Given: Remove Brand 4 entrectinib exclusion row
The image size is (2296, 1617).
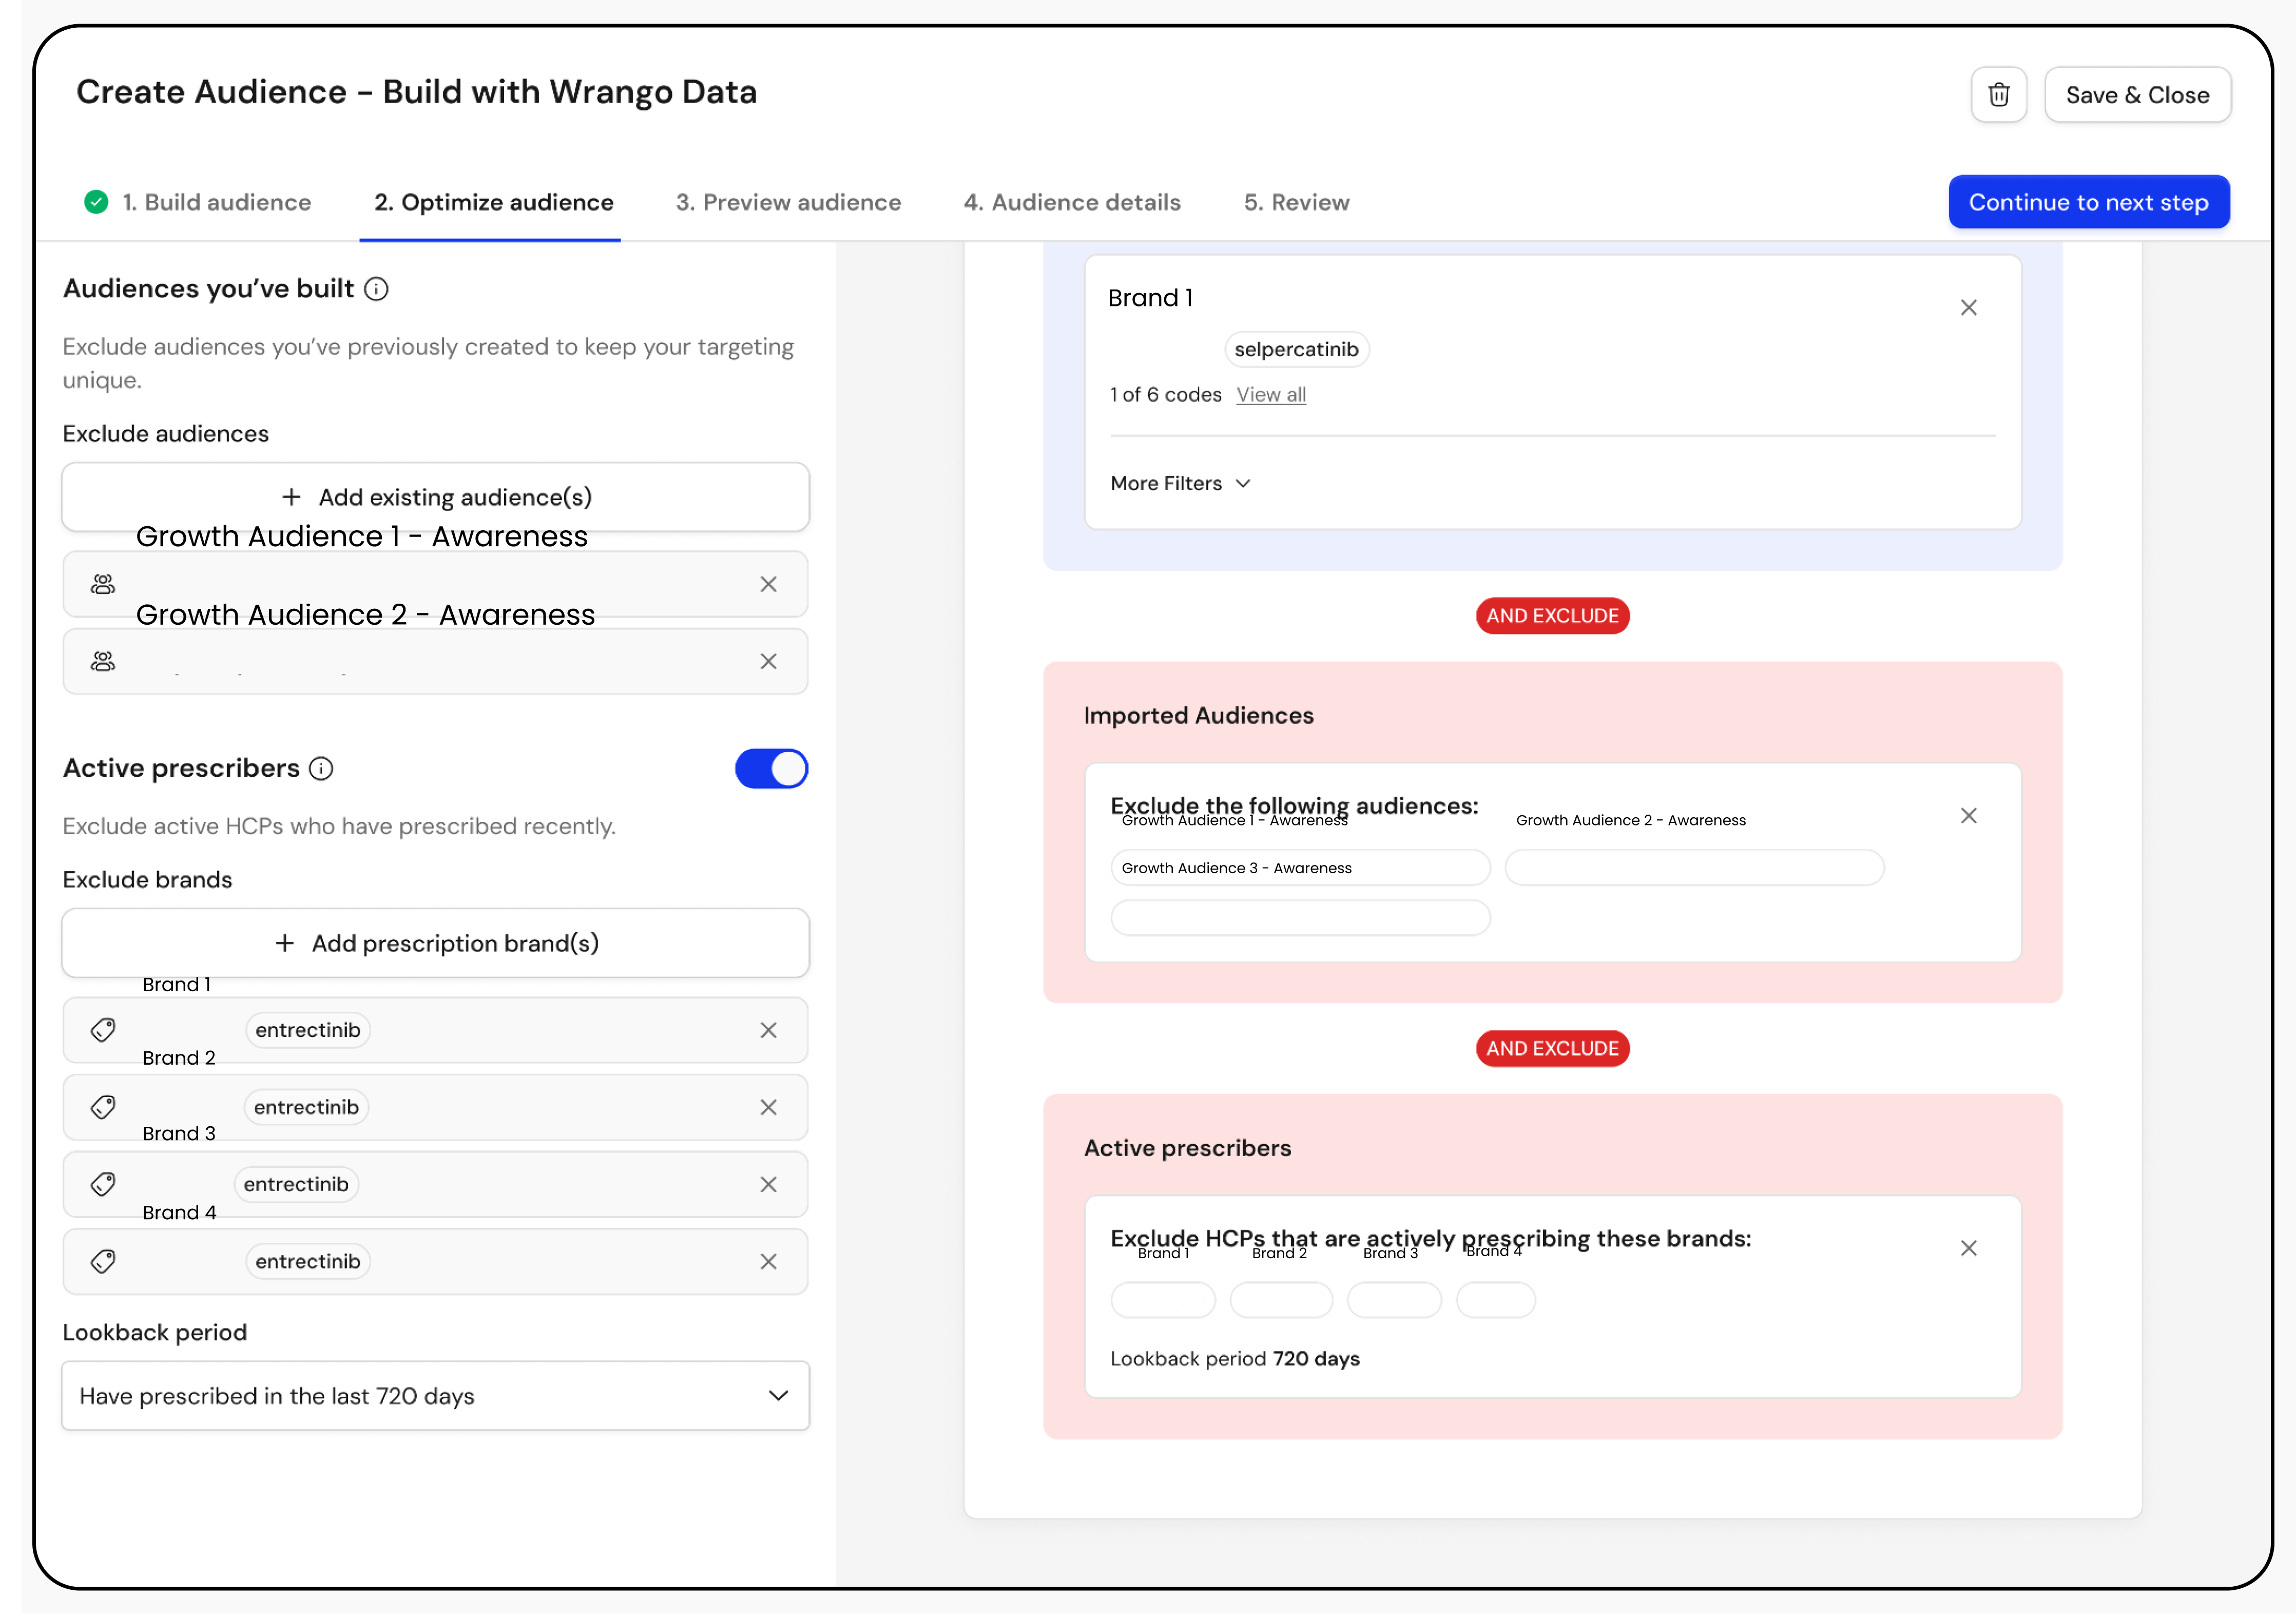Looking at the screenshot, I should [x=768, y=1261].
